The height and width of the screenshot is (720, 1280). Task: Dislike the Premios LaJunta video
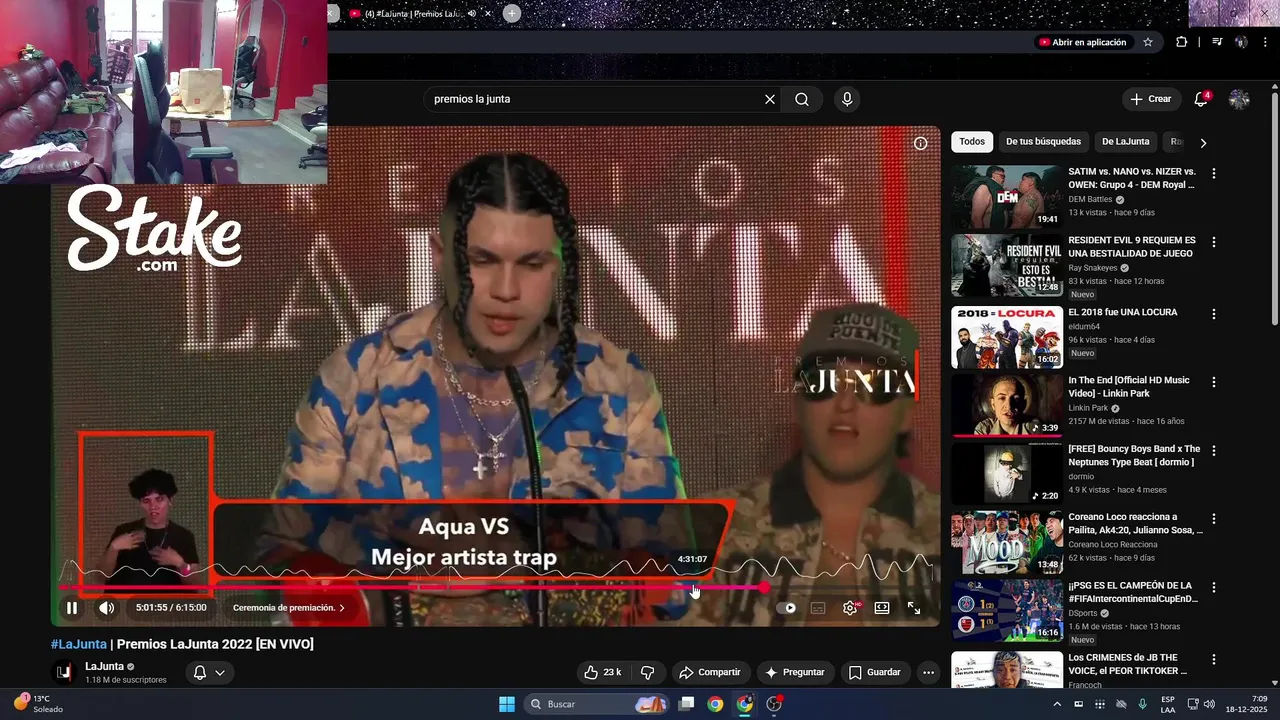pyautogui.click(x=647, y=672)
